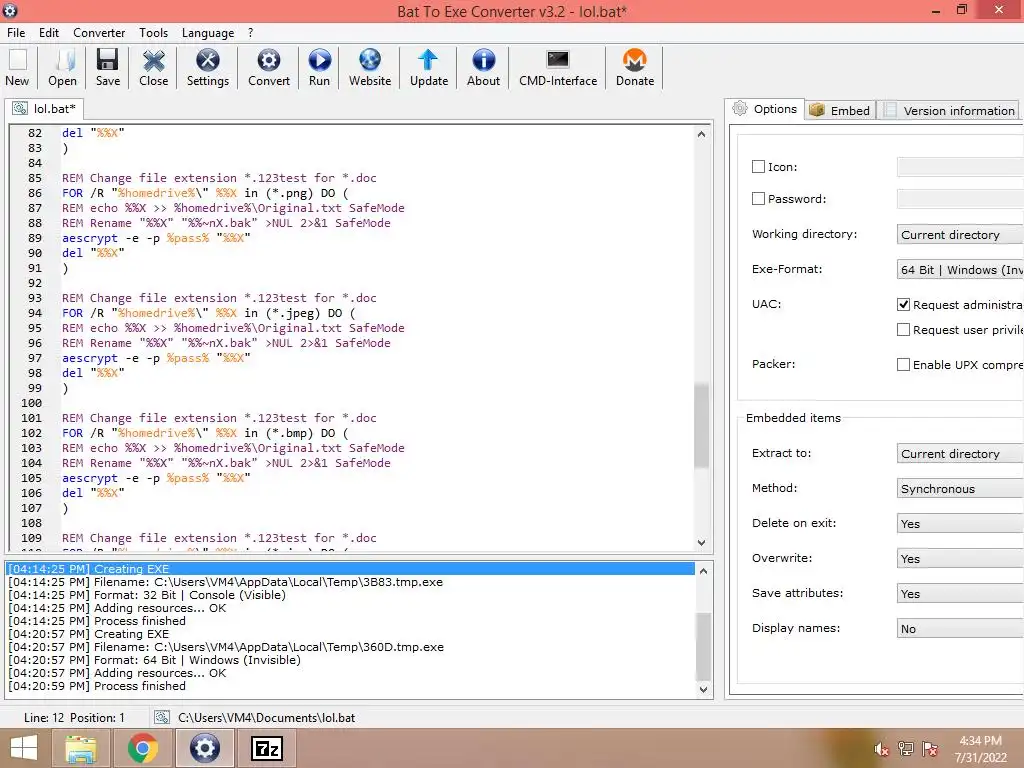1024x768 pixels.
Task: Launch the CMD-Interface tool
Action: click(x=558, y=67)
